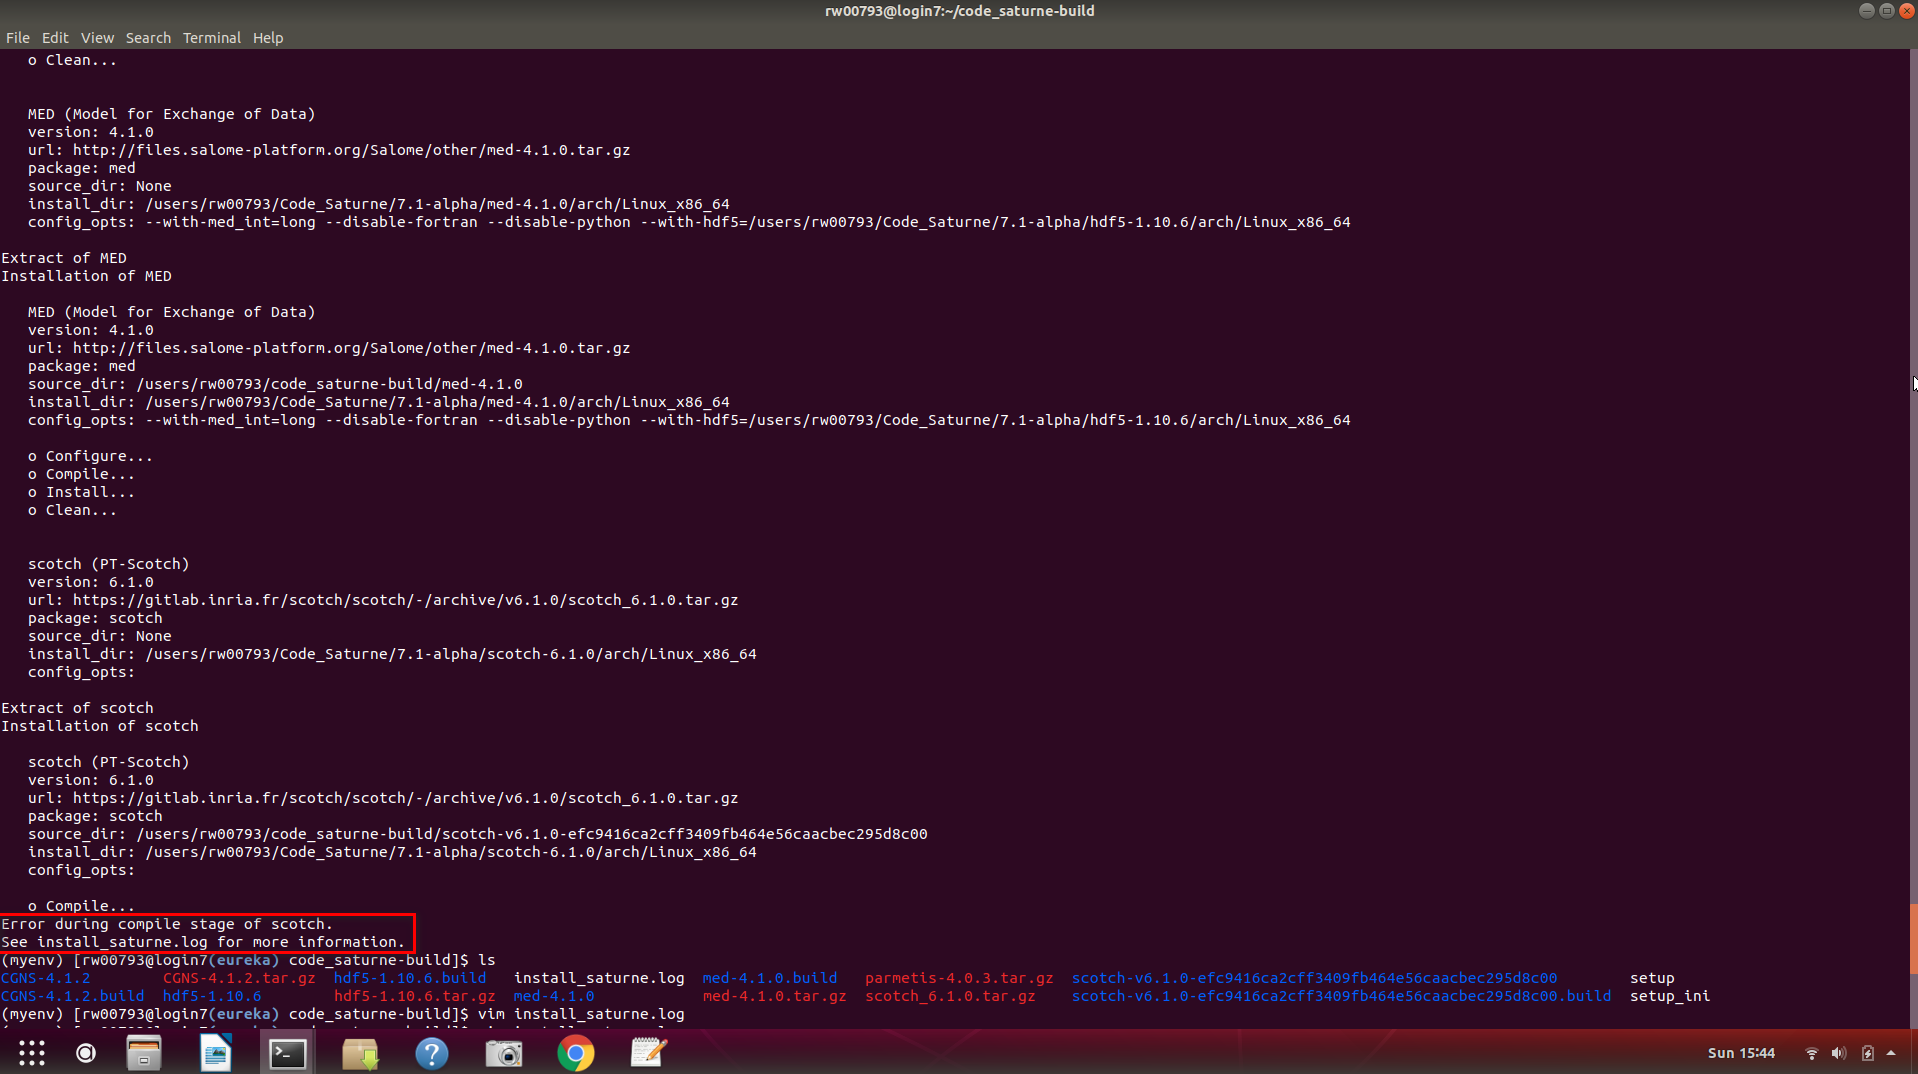Image resolution: width=1918 pixels, height=1074 pixels.
Task: Open the Show Applications grid
Action: [x=32, y=1053]
